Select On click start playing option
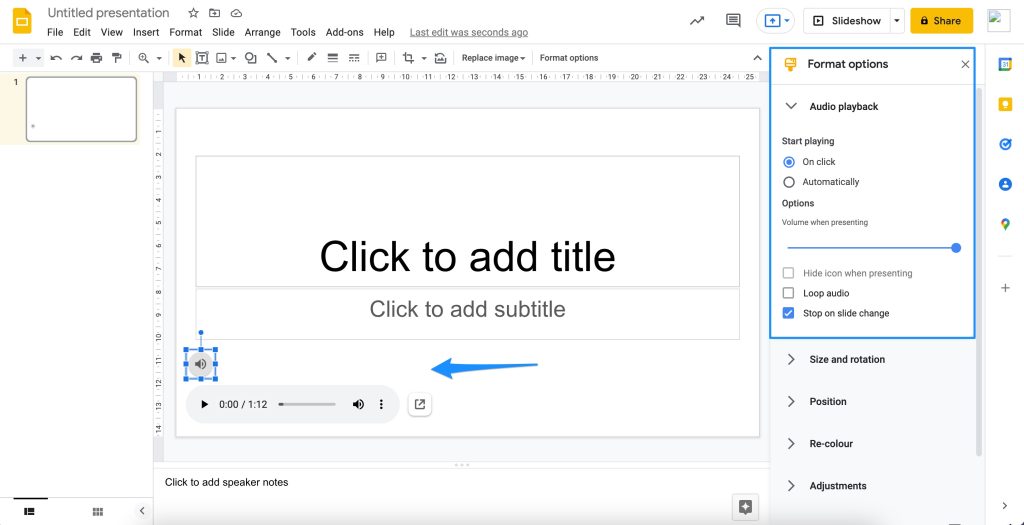The width and height of the screenshot is (1024, 525). (789, 162)
